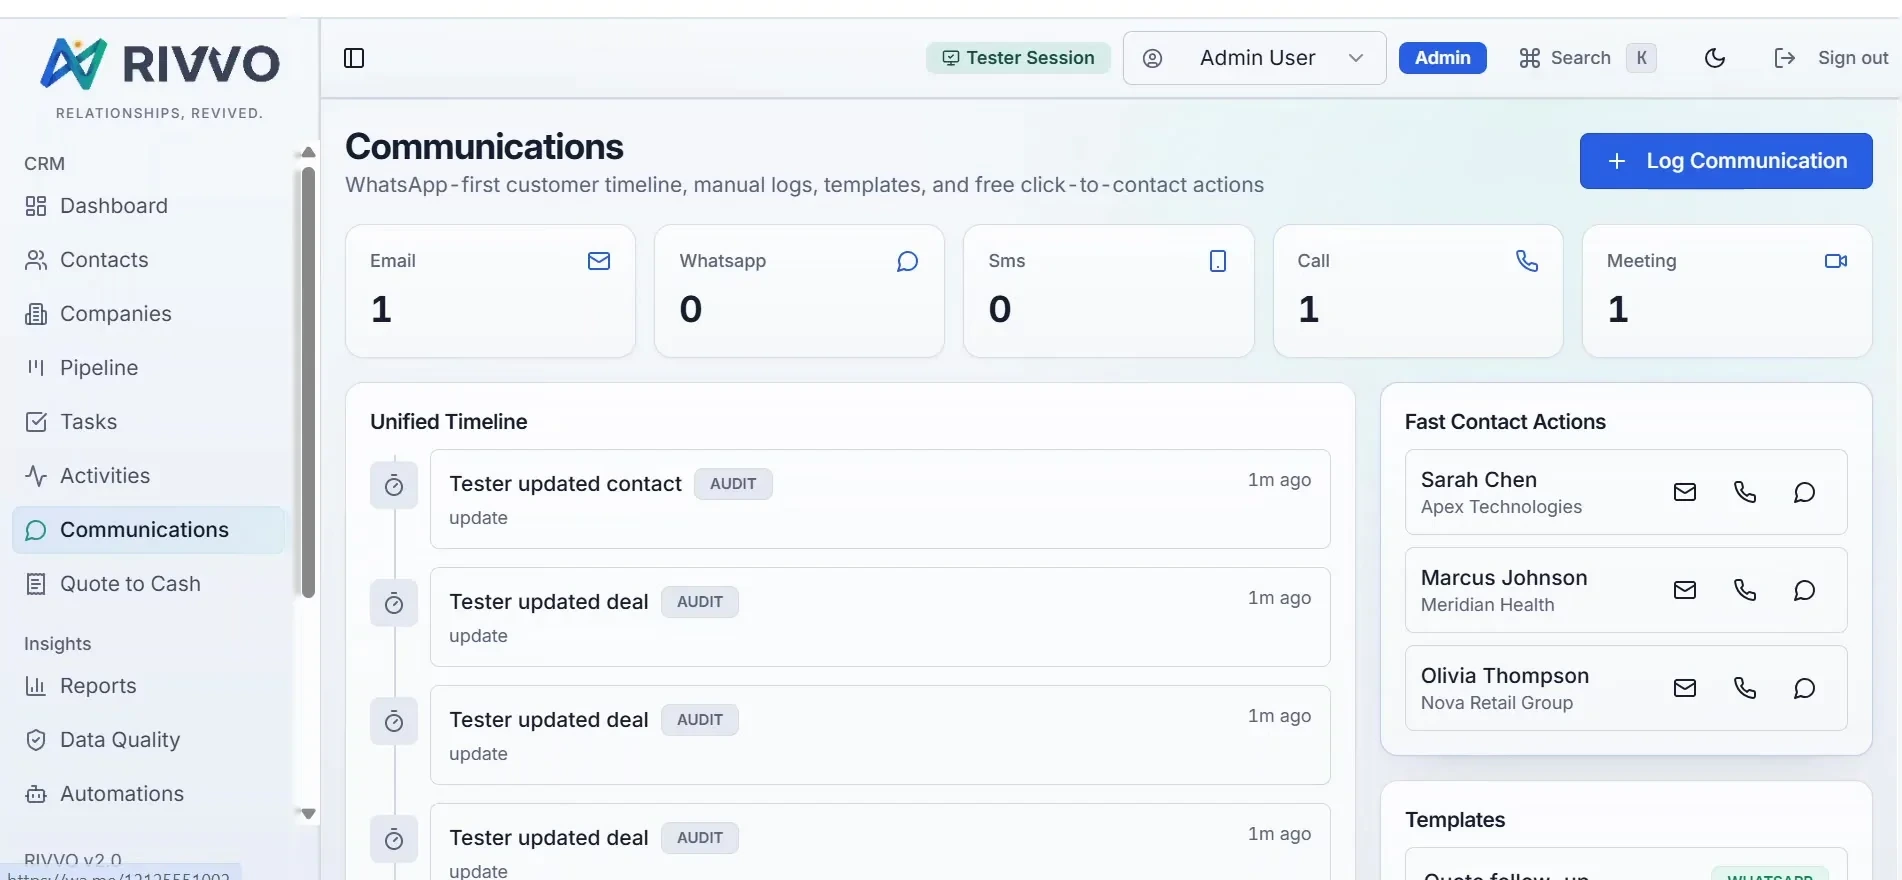Click the 'Olivia Thompson' contact name

pos(1505,676)
